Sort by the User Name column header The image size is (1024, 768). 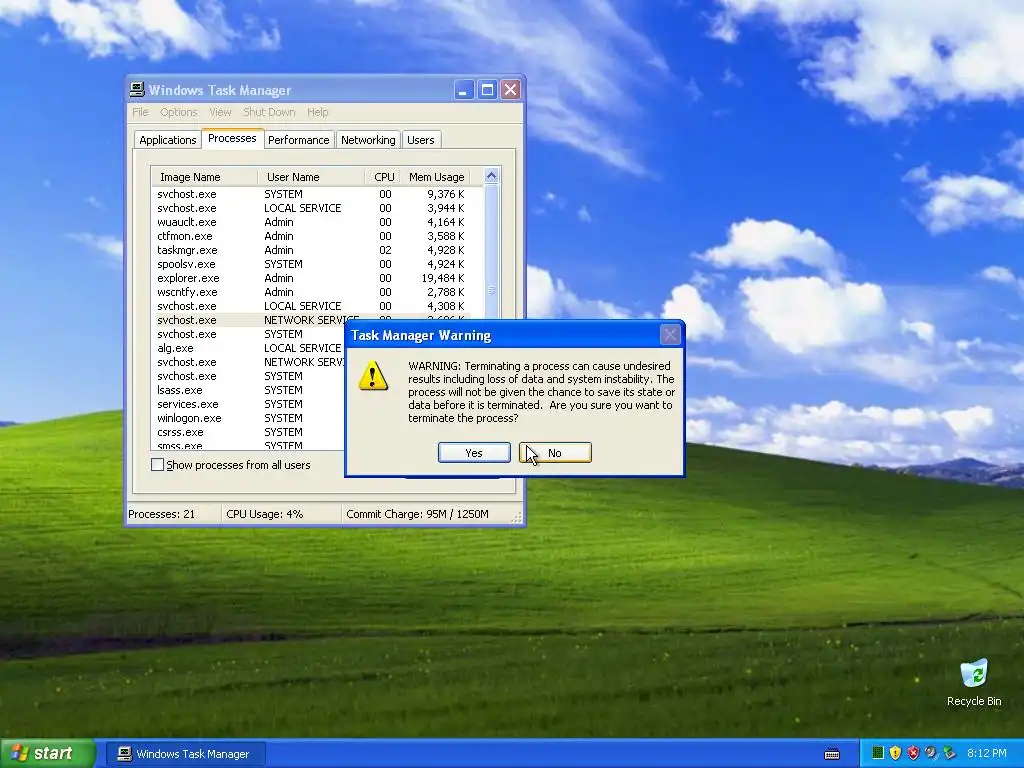pos(311,177)
